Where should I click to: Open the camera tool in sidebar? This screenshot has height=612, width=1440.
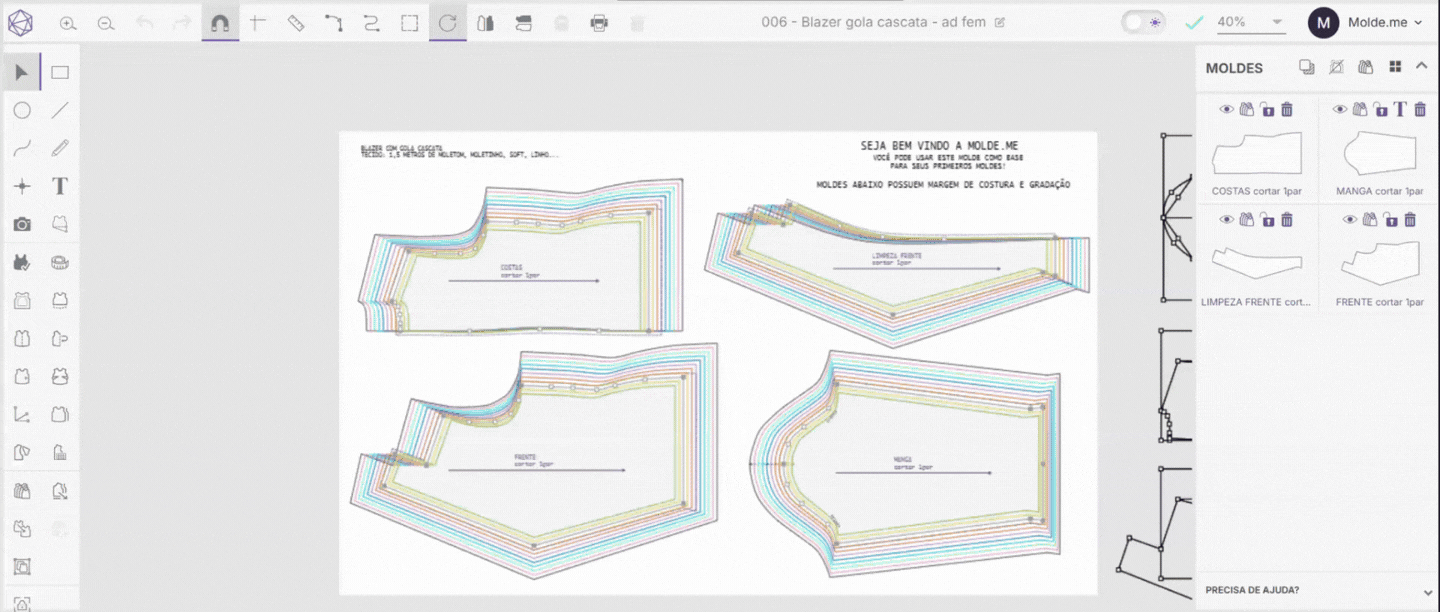[x=22, y=224]
